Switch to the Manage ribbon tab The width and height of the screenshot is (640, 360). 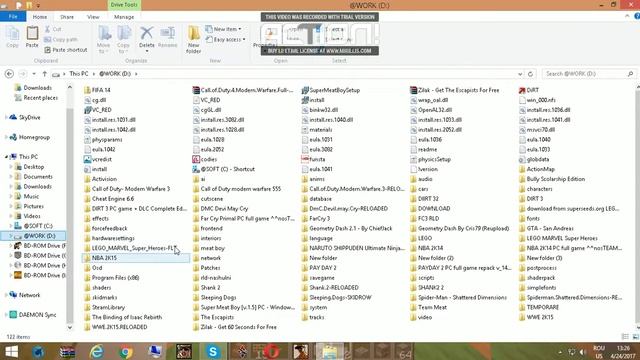[x=124, y=17]
